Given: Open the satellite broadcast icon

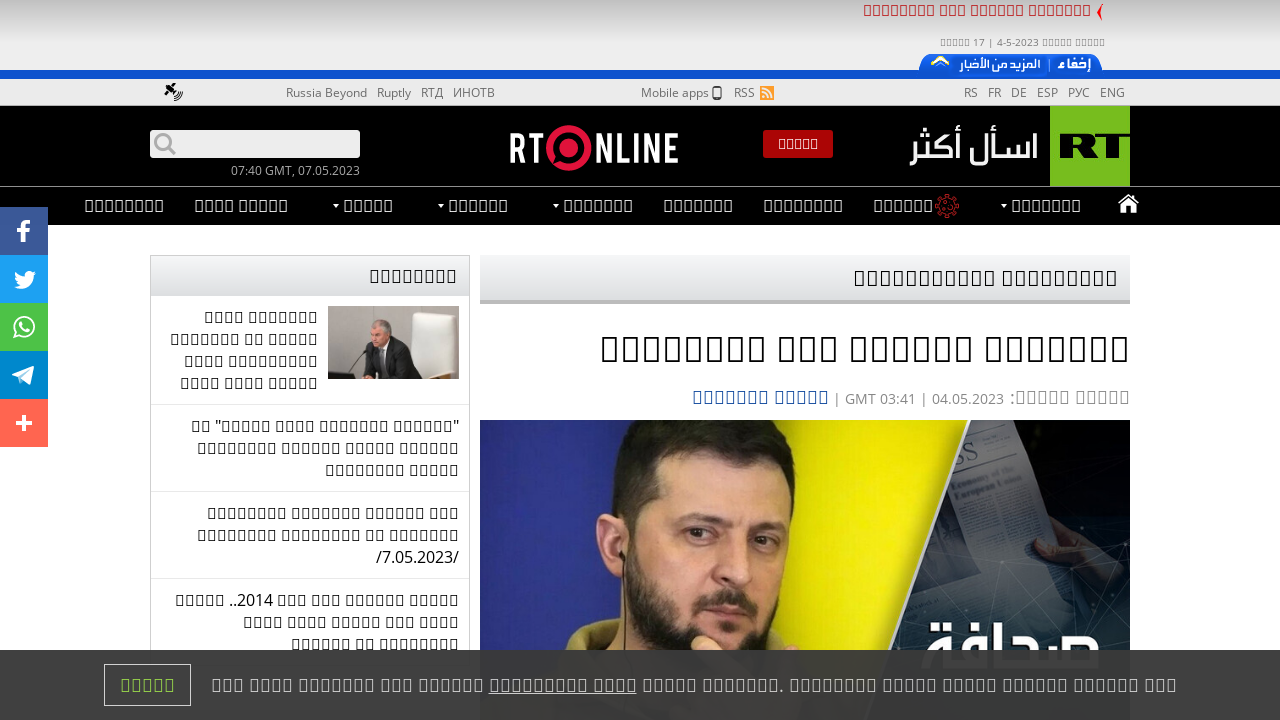Looking at the screenshot, I should point(173,92).
